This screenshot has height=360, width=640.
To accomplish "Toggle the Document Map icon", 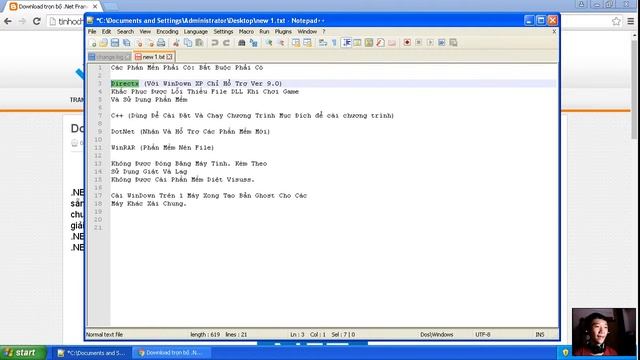I will (369, 43).
